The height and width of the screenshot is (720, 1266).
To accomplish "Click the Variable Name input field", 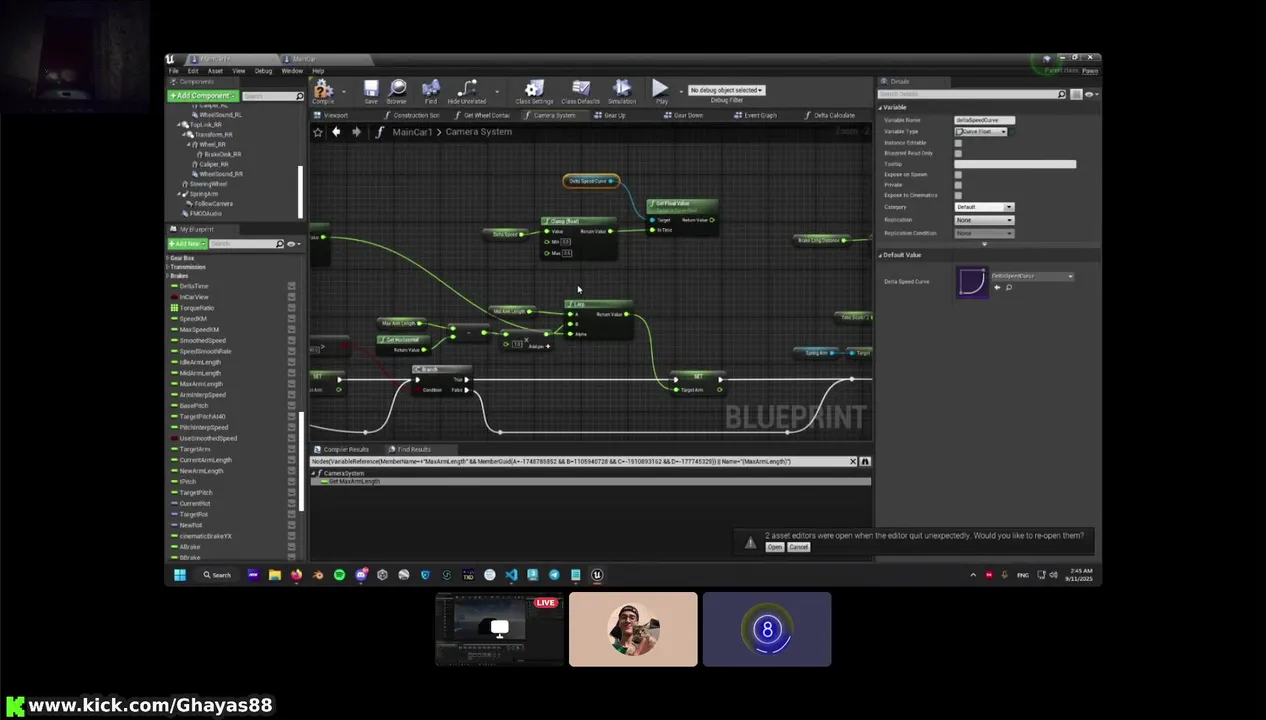I will [984, 121].
